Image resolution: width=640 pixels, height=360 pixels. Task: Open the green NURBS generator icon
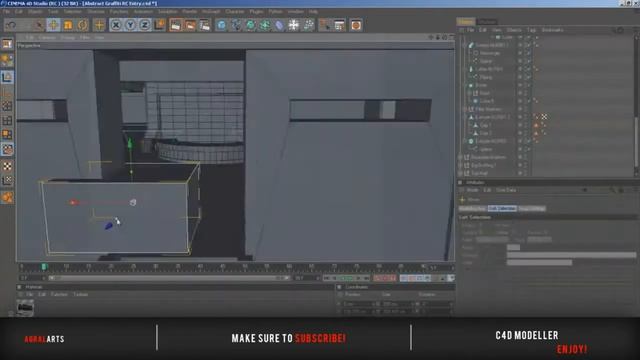click(250, 25)
